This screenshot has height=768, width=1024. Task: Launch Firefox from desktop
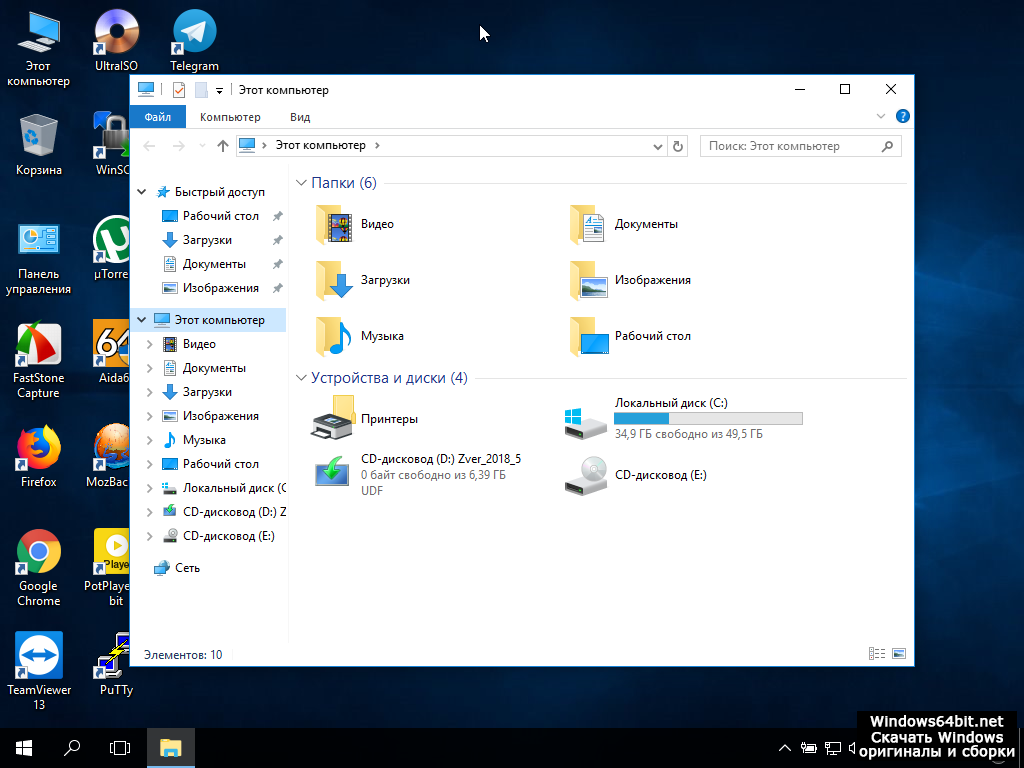(x=39, y=449)
